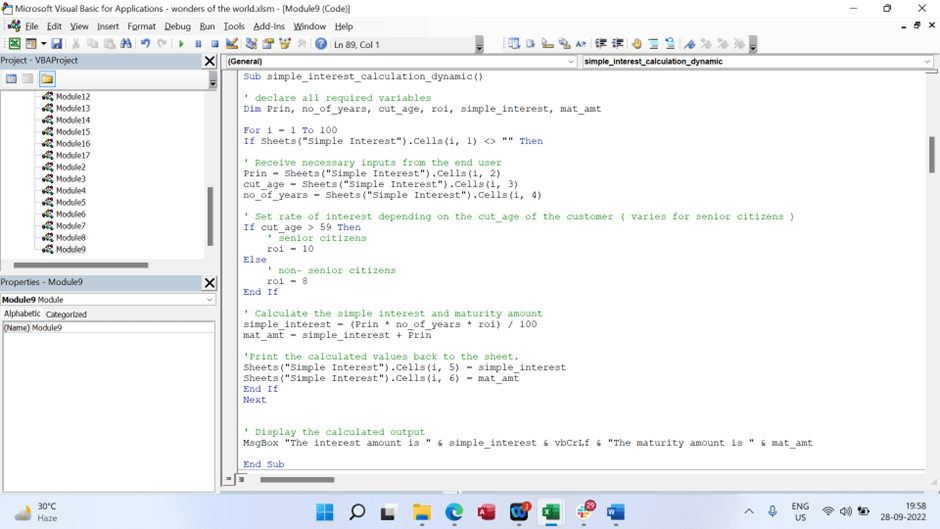Open Microsoft Edge from the taskbar
Screen dimensions: 940x529
pyautogui.click(x=454, y=512)
